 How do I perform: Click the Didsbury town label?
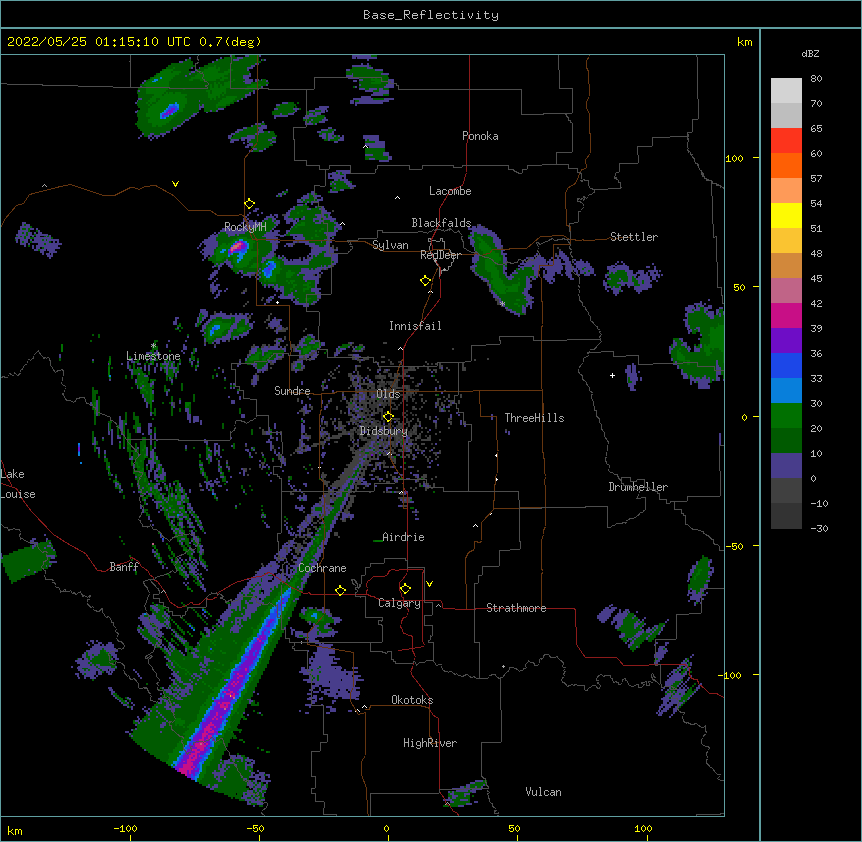tap(384, 431)
